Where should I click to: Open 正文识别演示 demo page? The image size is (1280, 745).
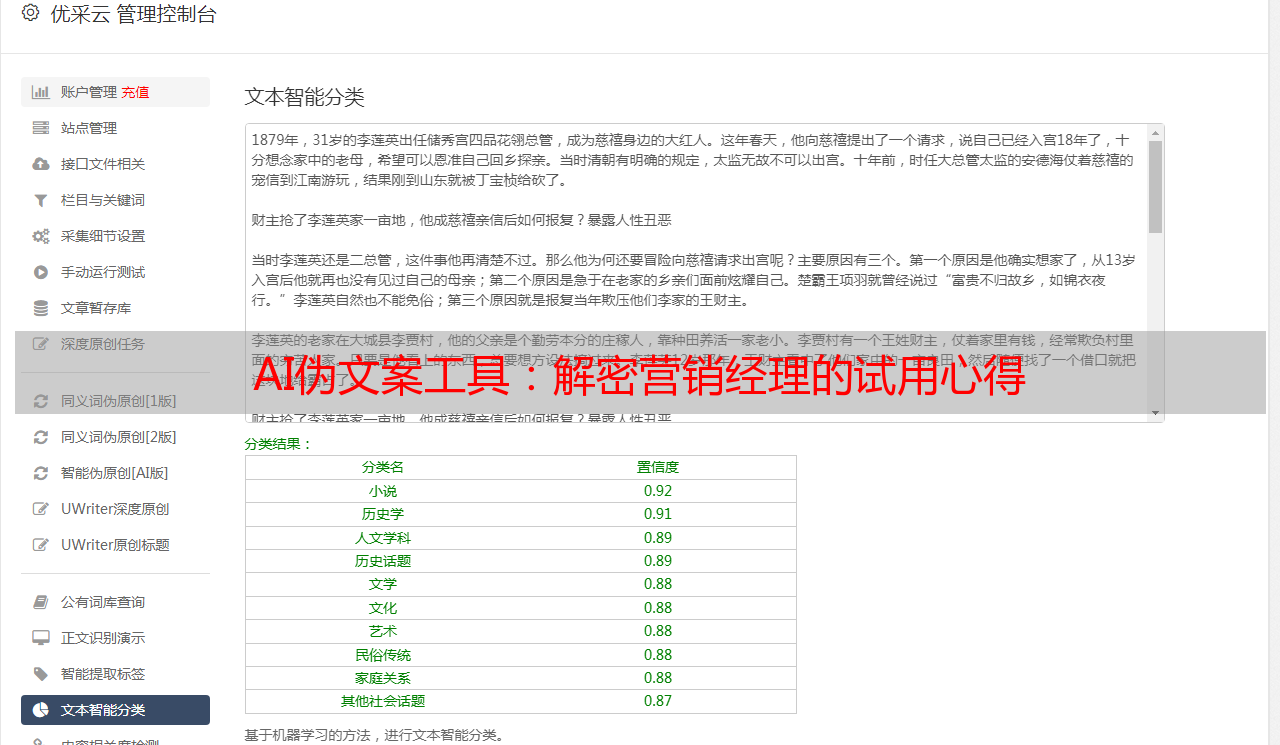click(115, 638)
